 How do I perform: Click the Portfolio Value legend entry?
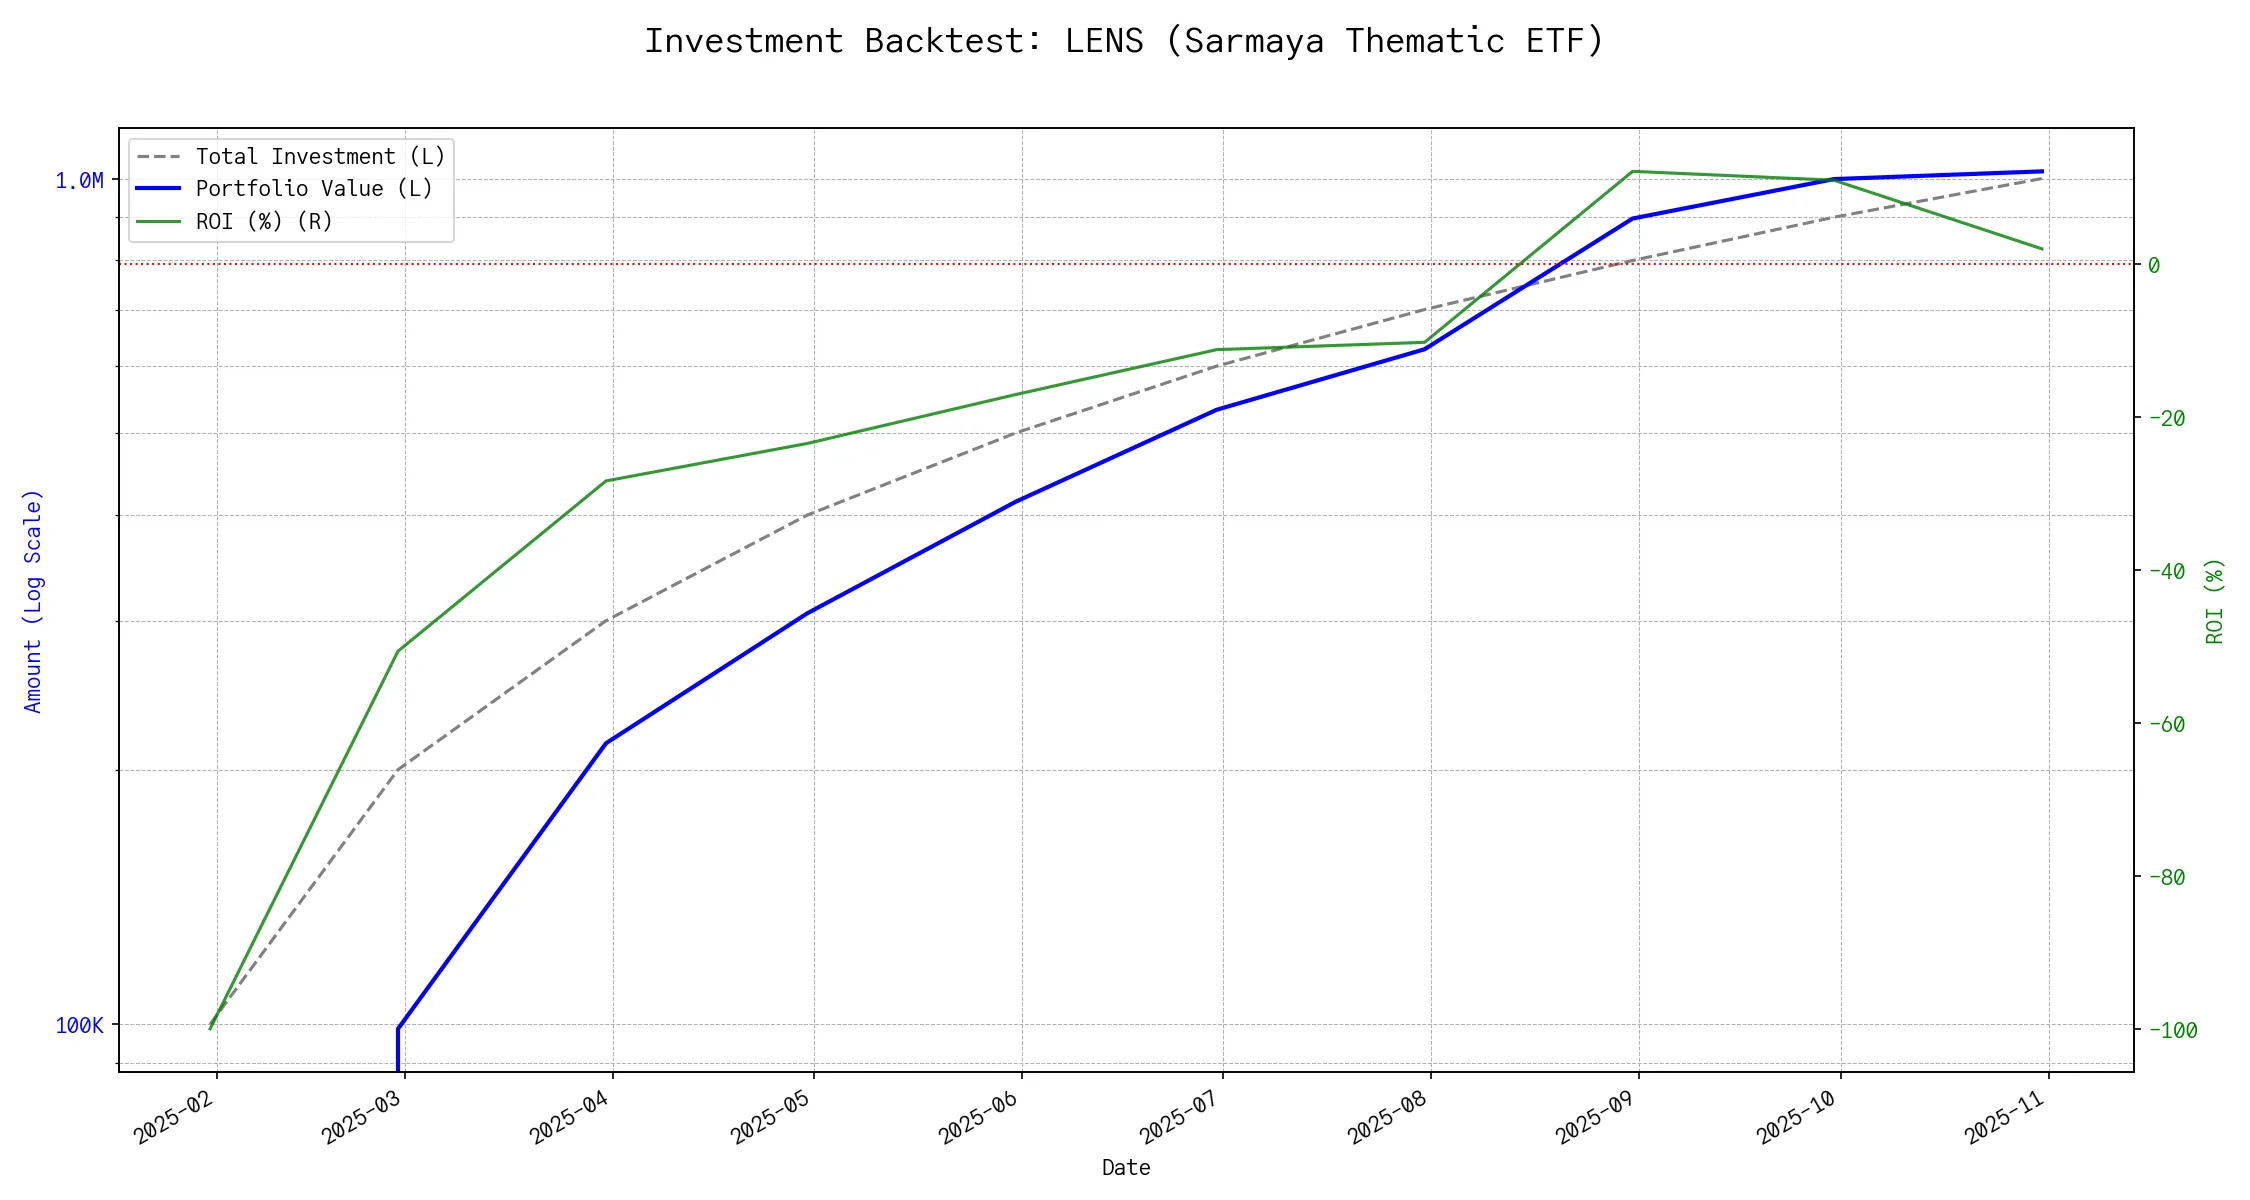click(x=314, y=189)
